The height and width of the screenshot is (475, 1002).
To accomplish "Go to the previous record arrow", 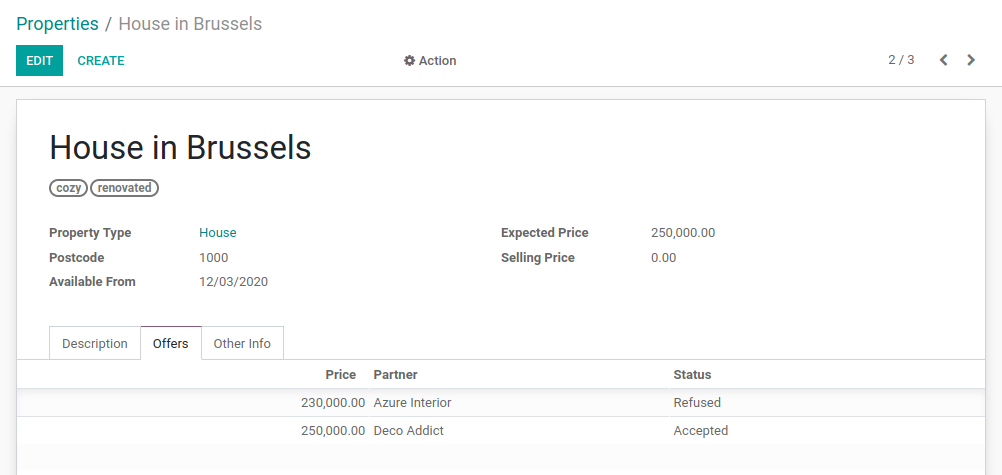I will pos(943,60).
